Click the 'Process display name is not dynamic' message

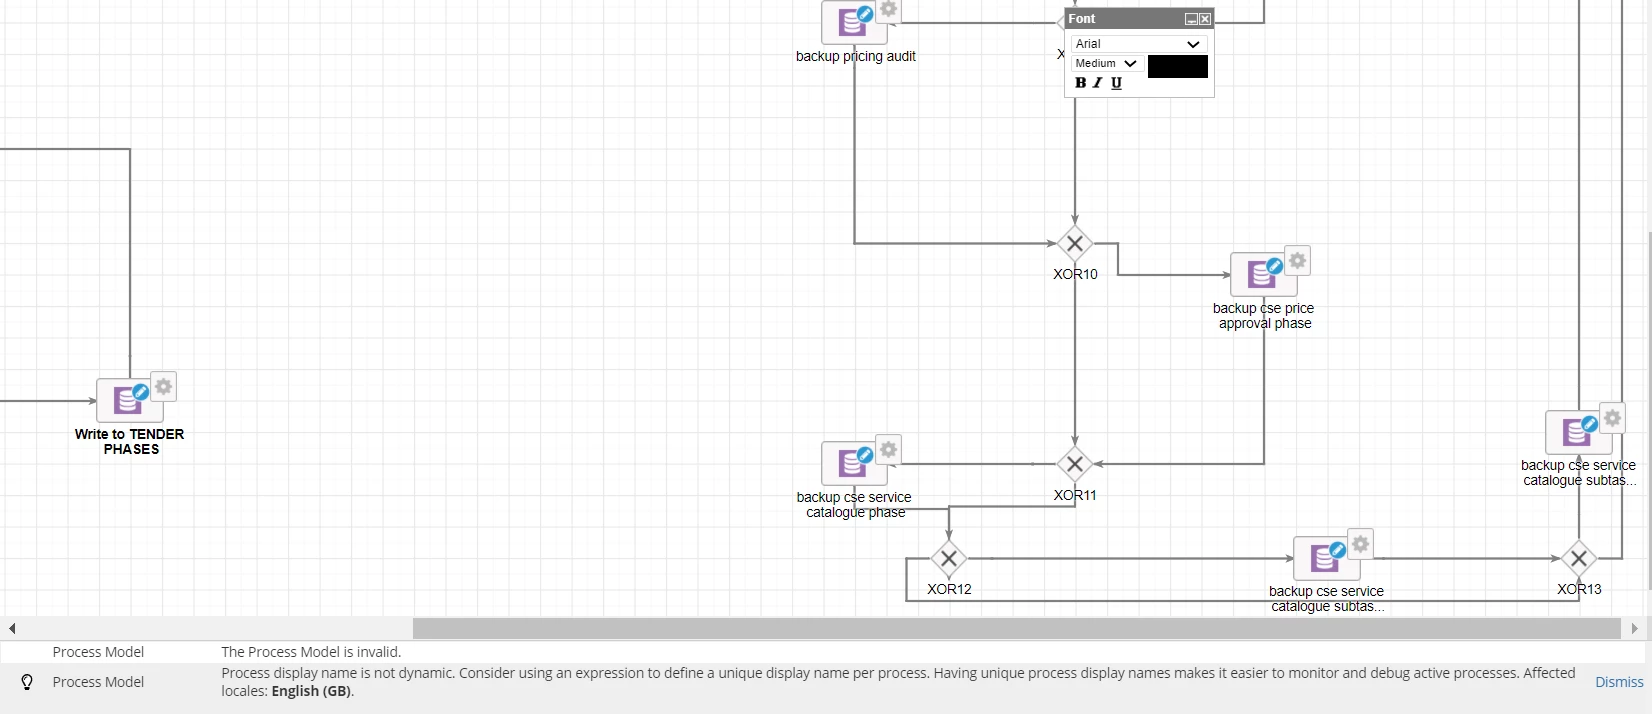(x=898, y=682)
